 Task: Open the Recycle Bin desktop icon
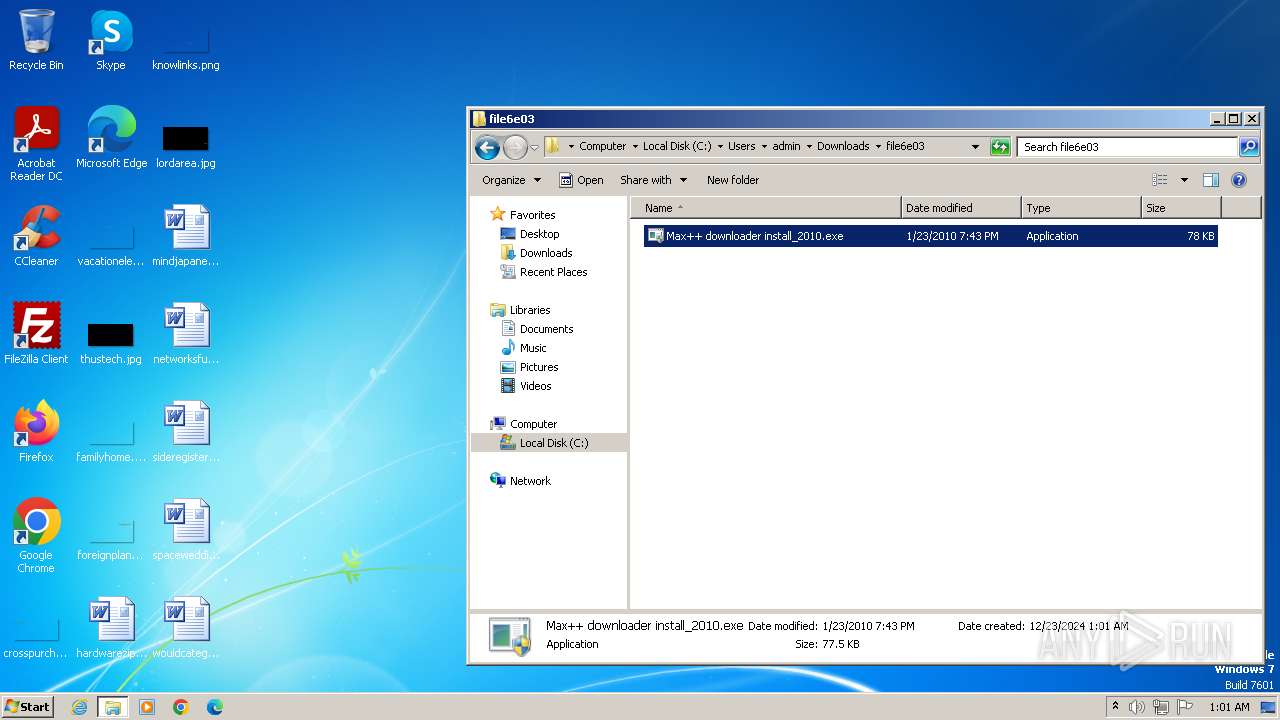(36, 40)
